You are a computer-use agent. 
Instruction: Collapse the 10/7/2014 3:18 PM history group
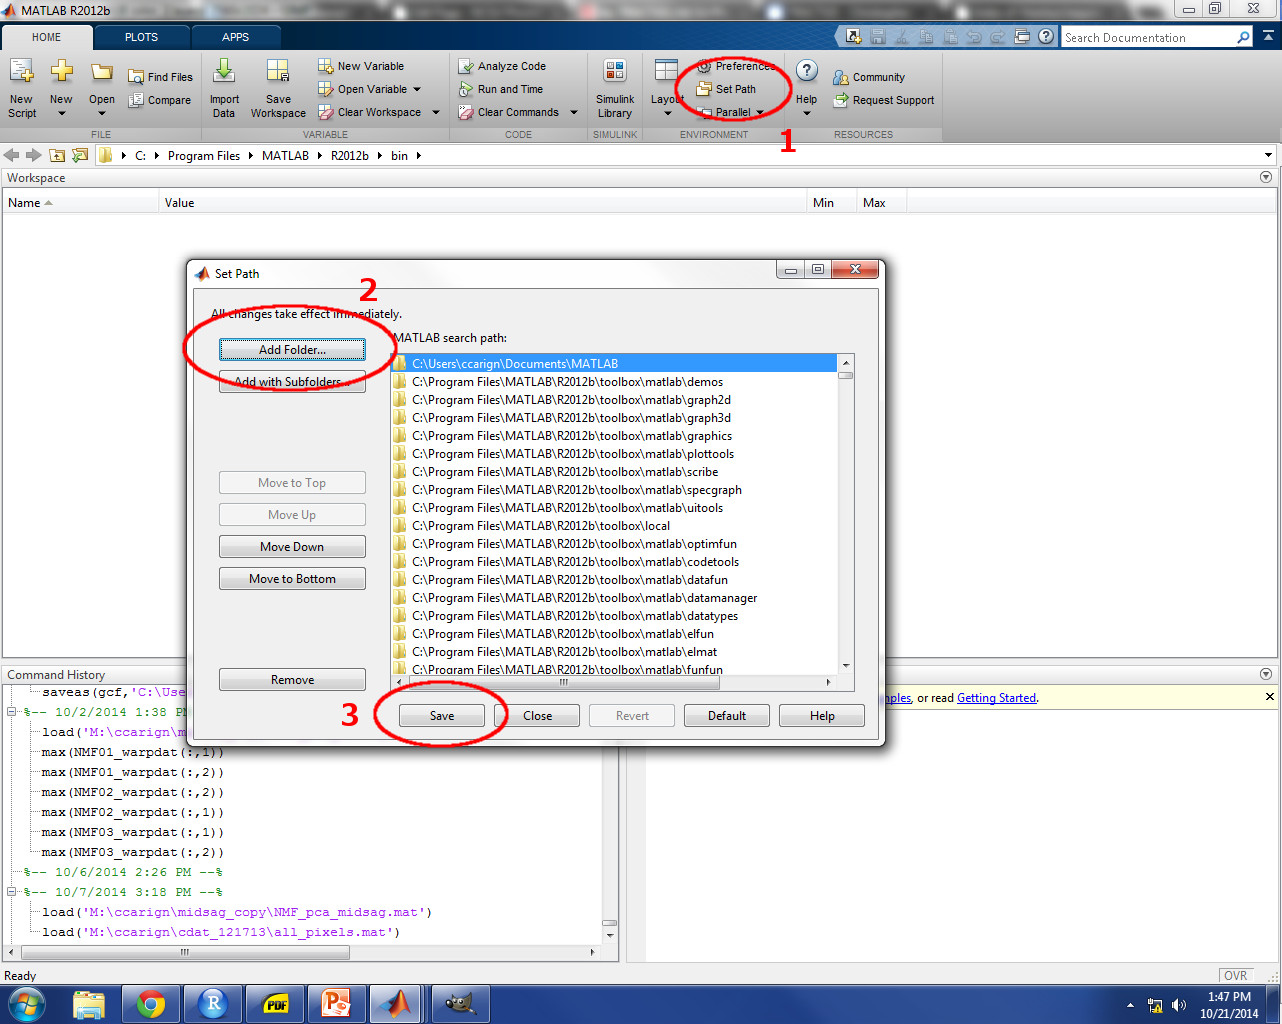(x=12, y=892)
